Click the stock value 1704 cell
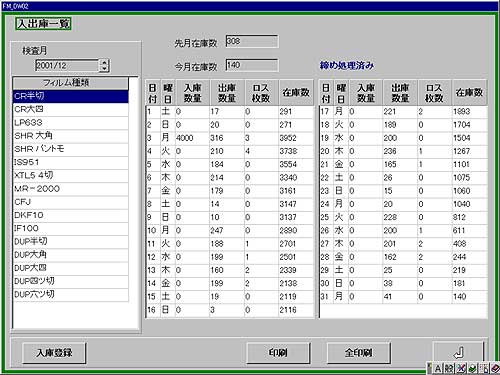This screenshot has width=500, height=375. [469, 125]
